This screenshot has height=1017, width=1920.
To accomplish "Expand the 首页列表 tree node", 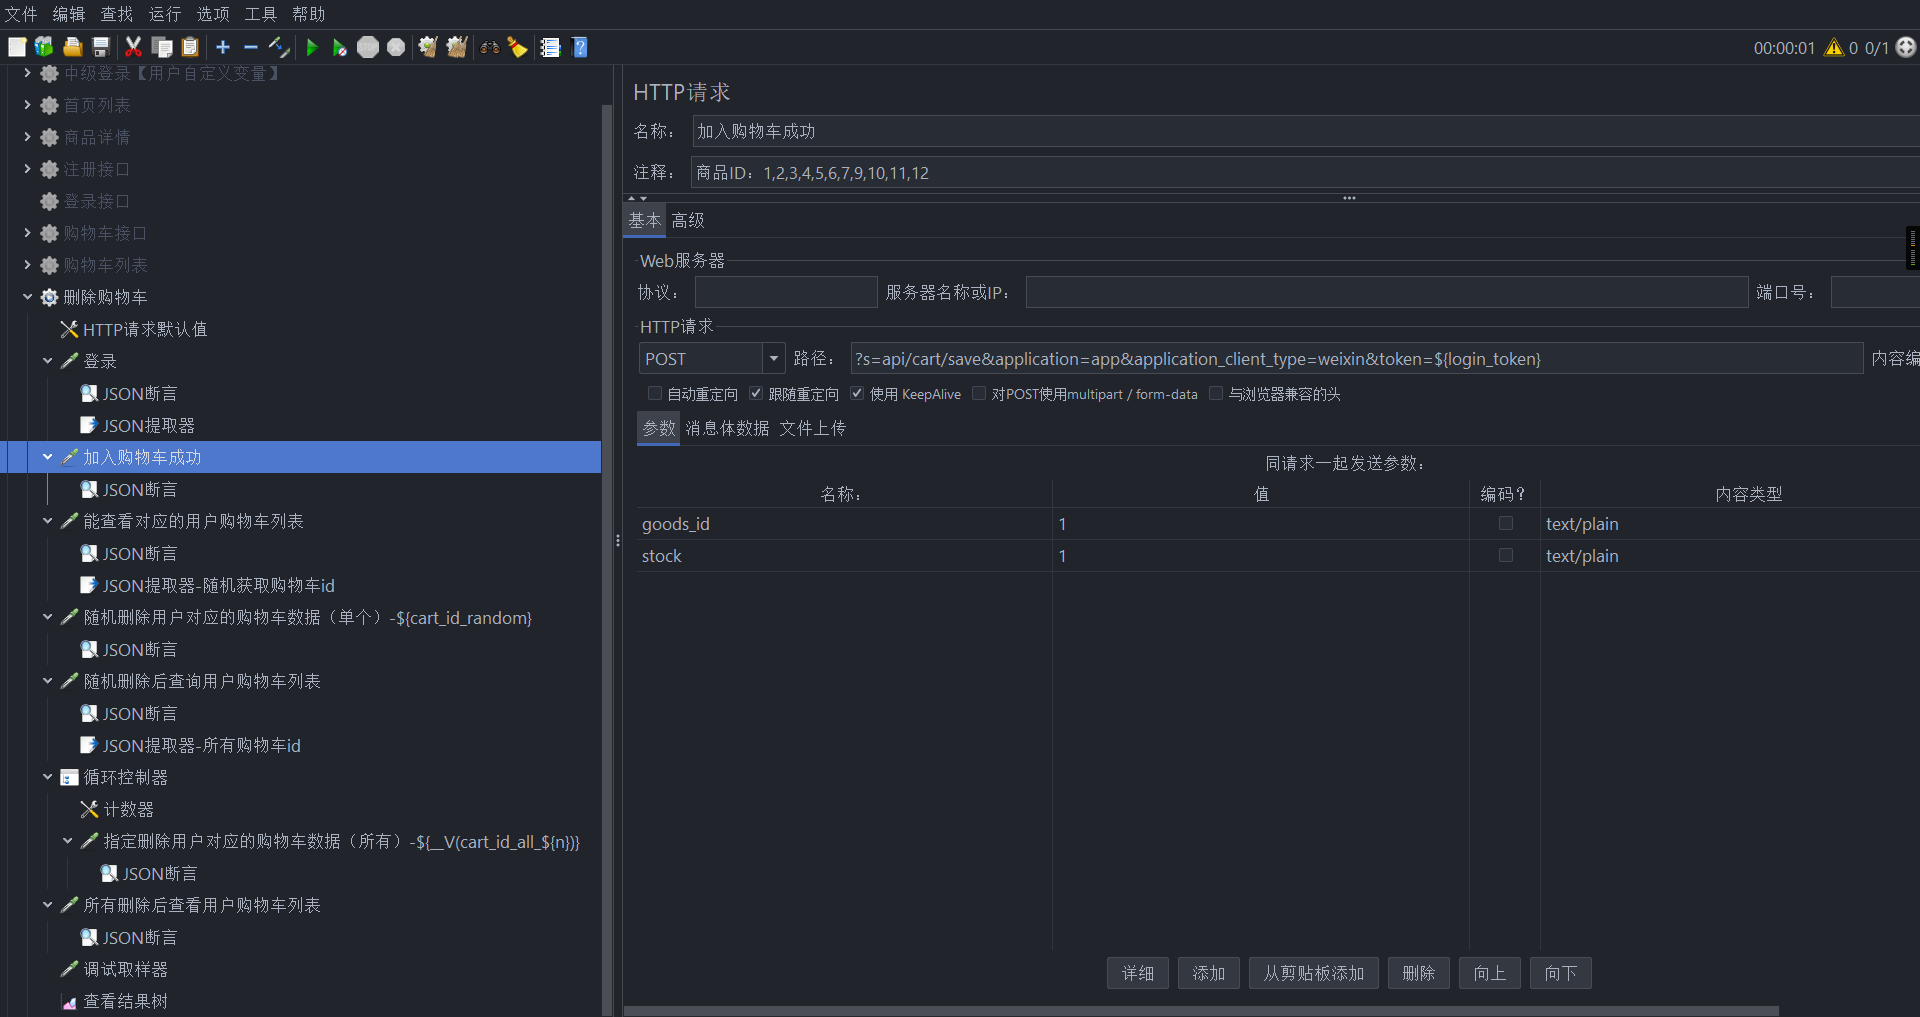I will click(27, 105).
